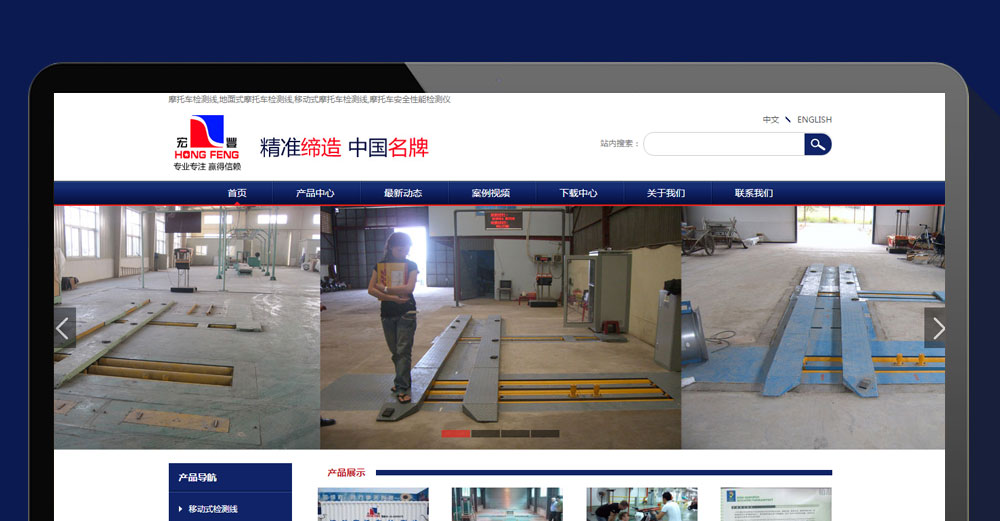
Task: Open the 关于我们 menu item
Action: [x=666, y=193]
